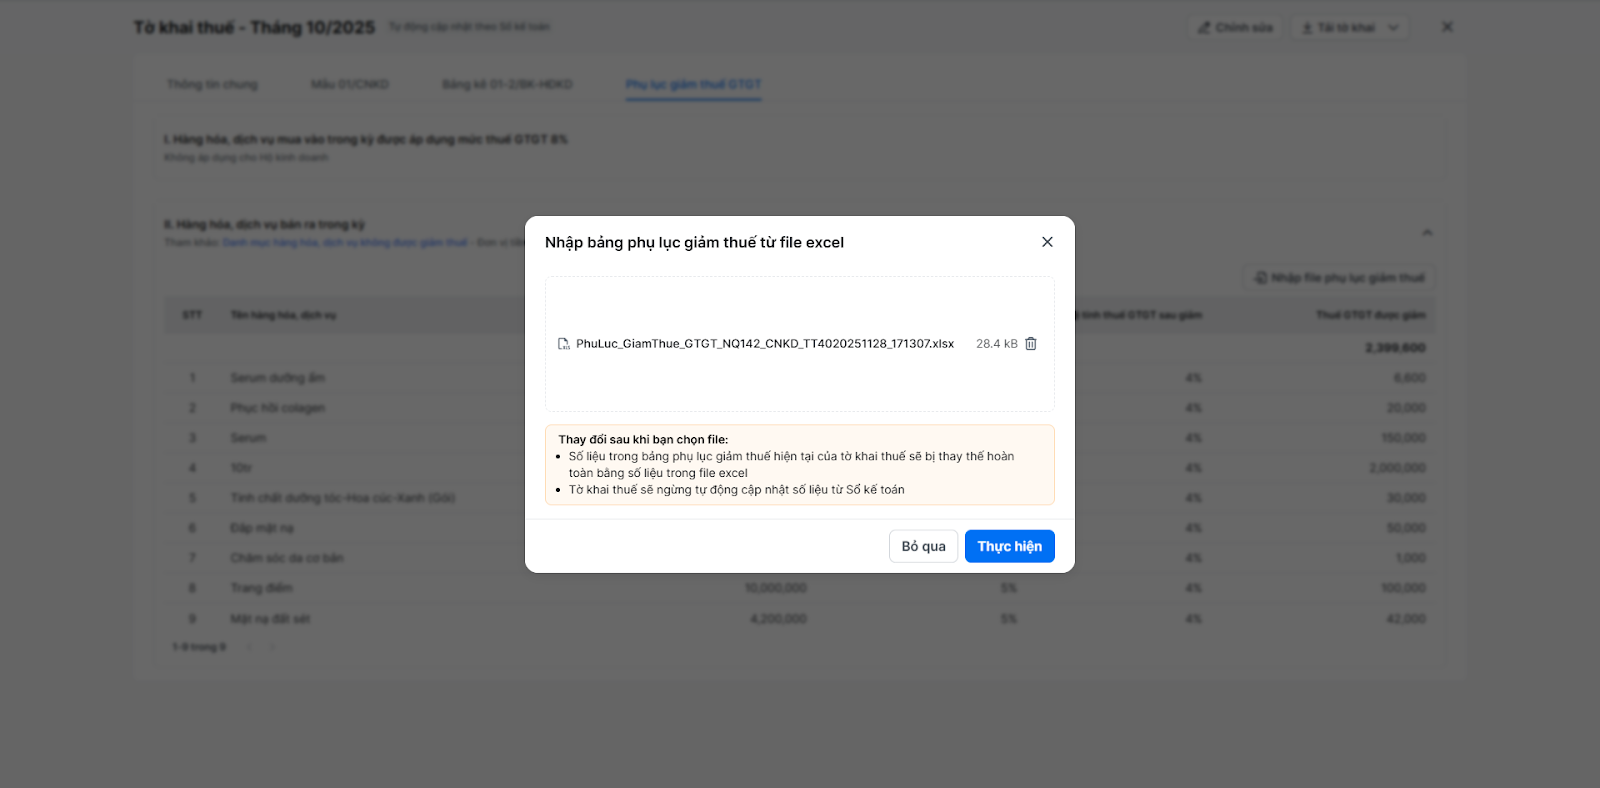The height and width of the screenshot is (788, 1600).
Task: Click the Tên hàng hóa, dịch vụ column header
Action: click(x=283, y=315)
